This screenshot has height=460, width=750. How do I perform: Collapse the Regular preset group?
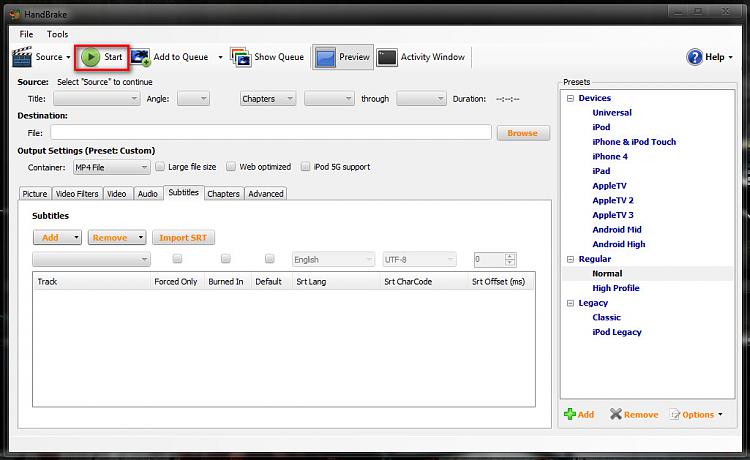pos(570,259)
